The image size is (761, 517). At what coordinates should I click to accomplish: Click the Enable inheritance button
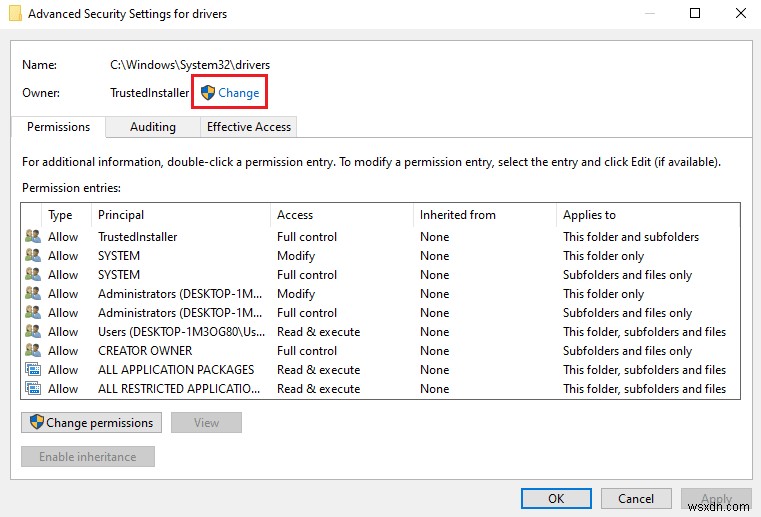[88, 456]
